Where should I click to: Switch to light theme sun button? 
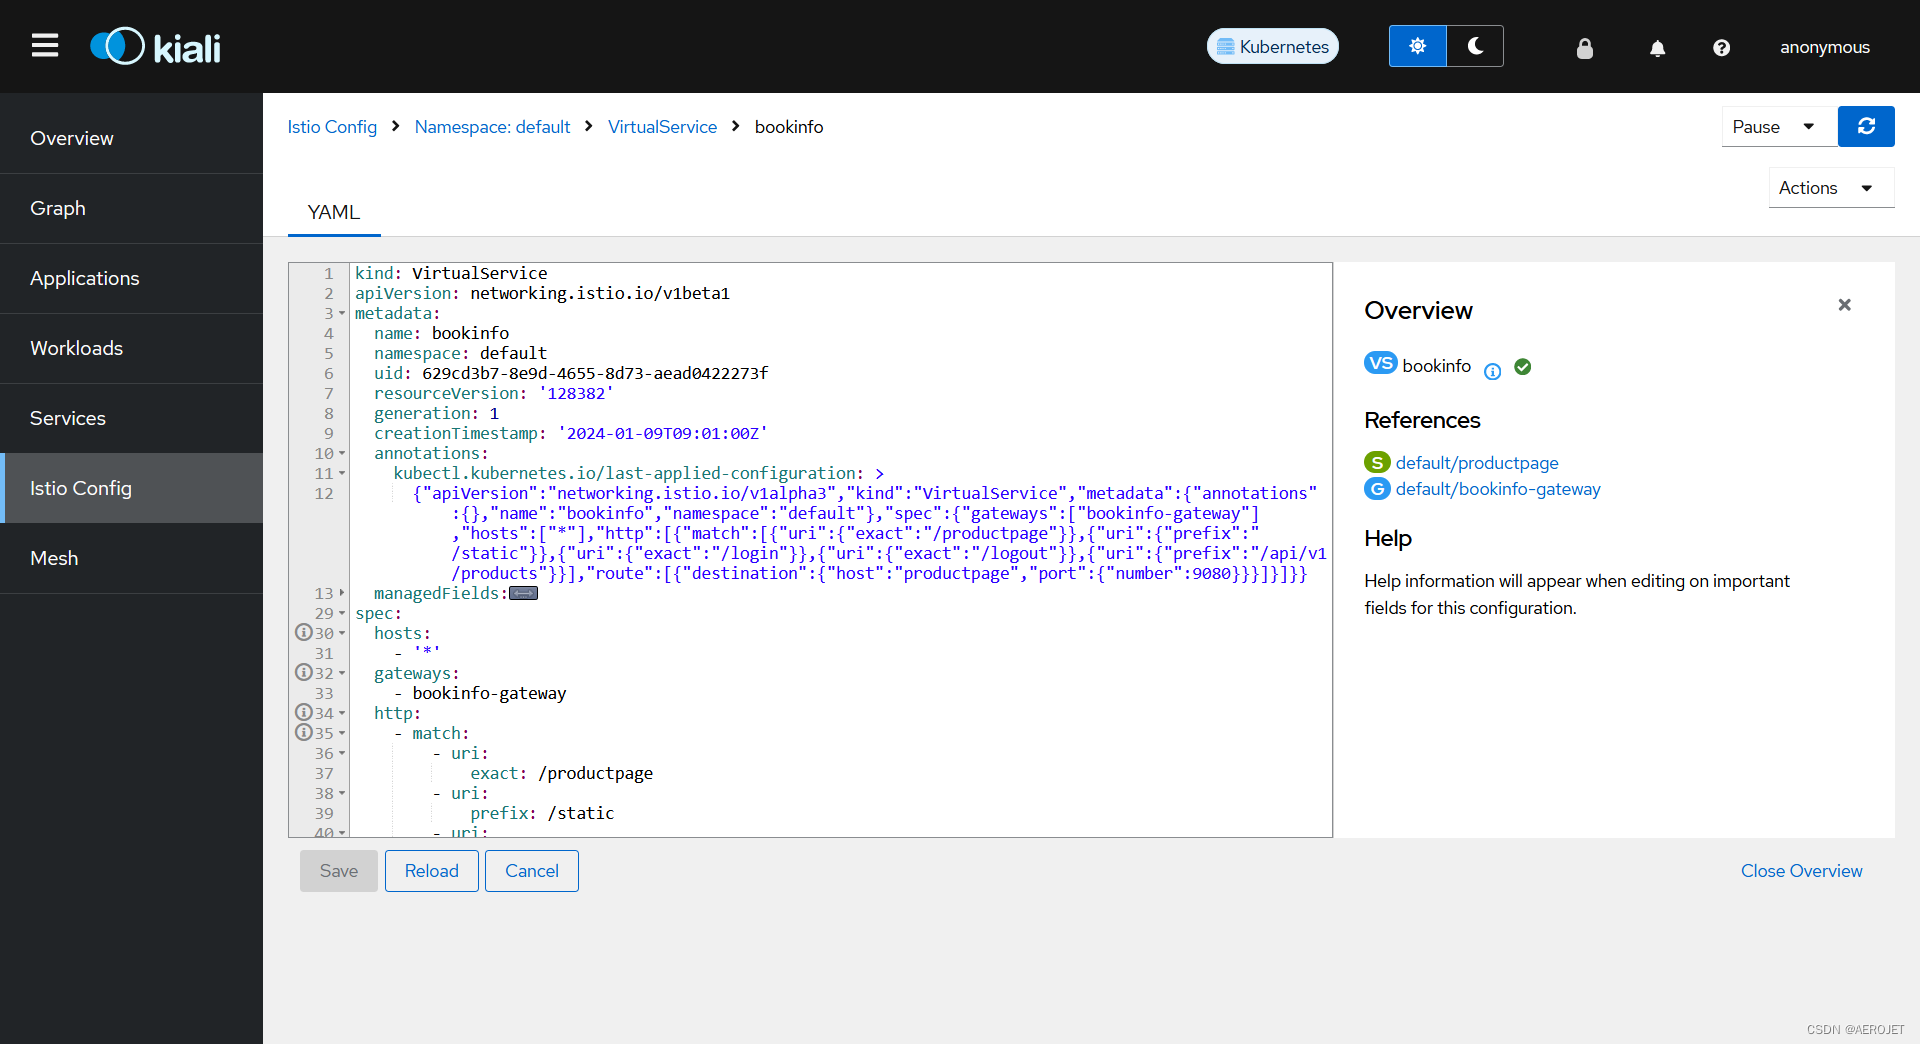[1417, 46]
